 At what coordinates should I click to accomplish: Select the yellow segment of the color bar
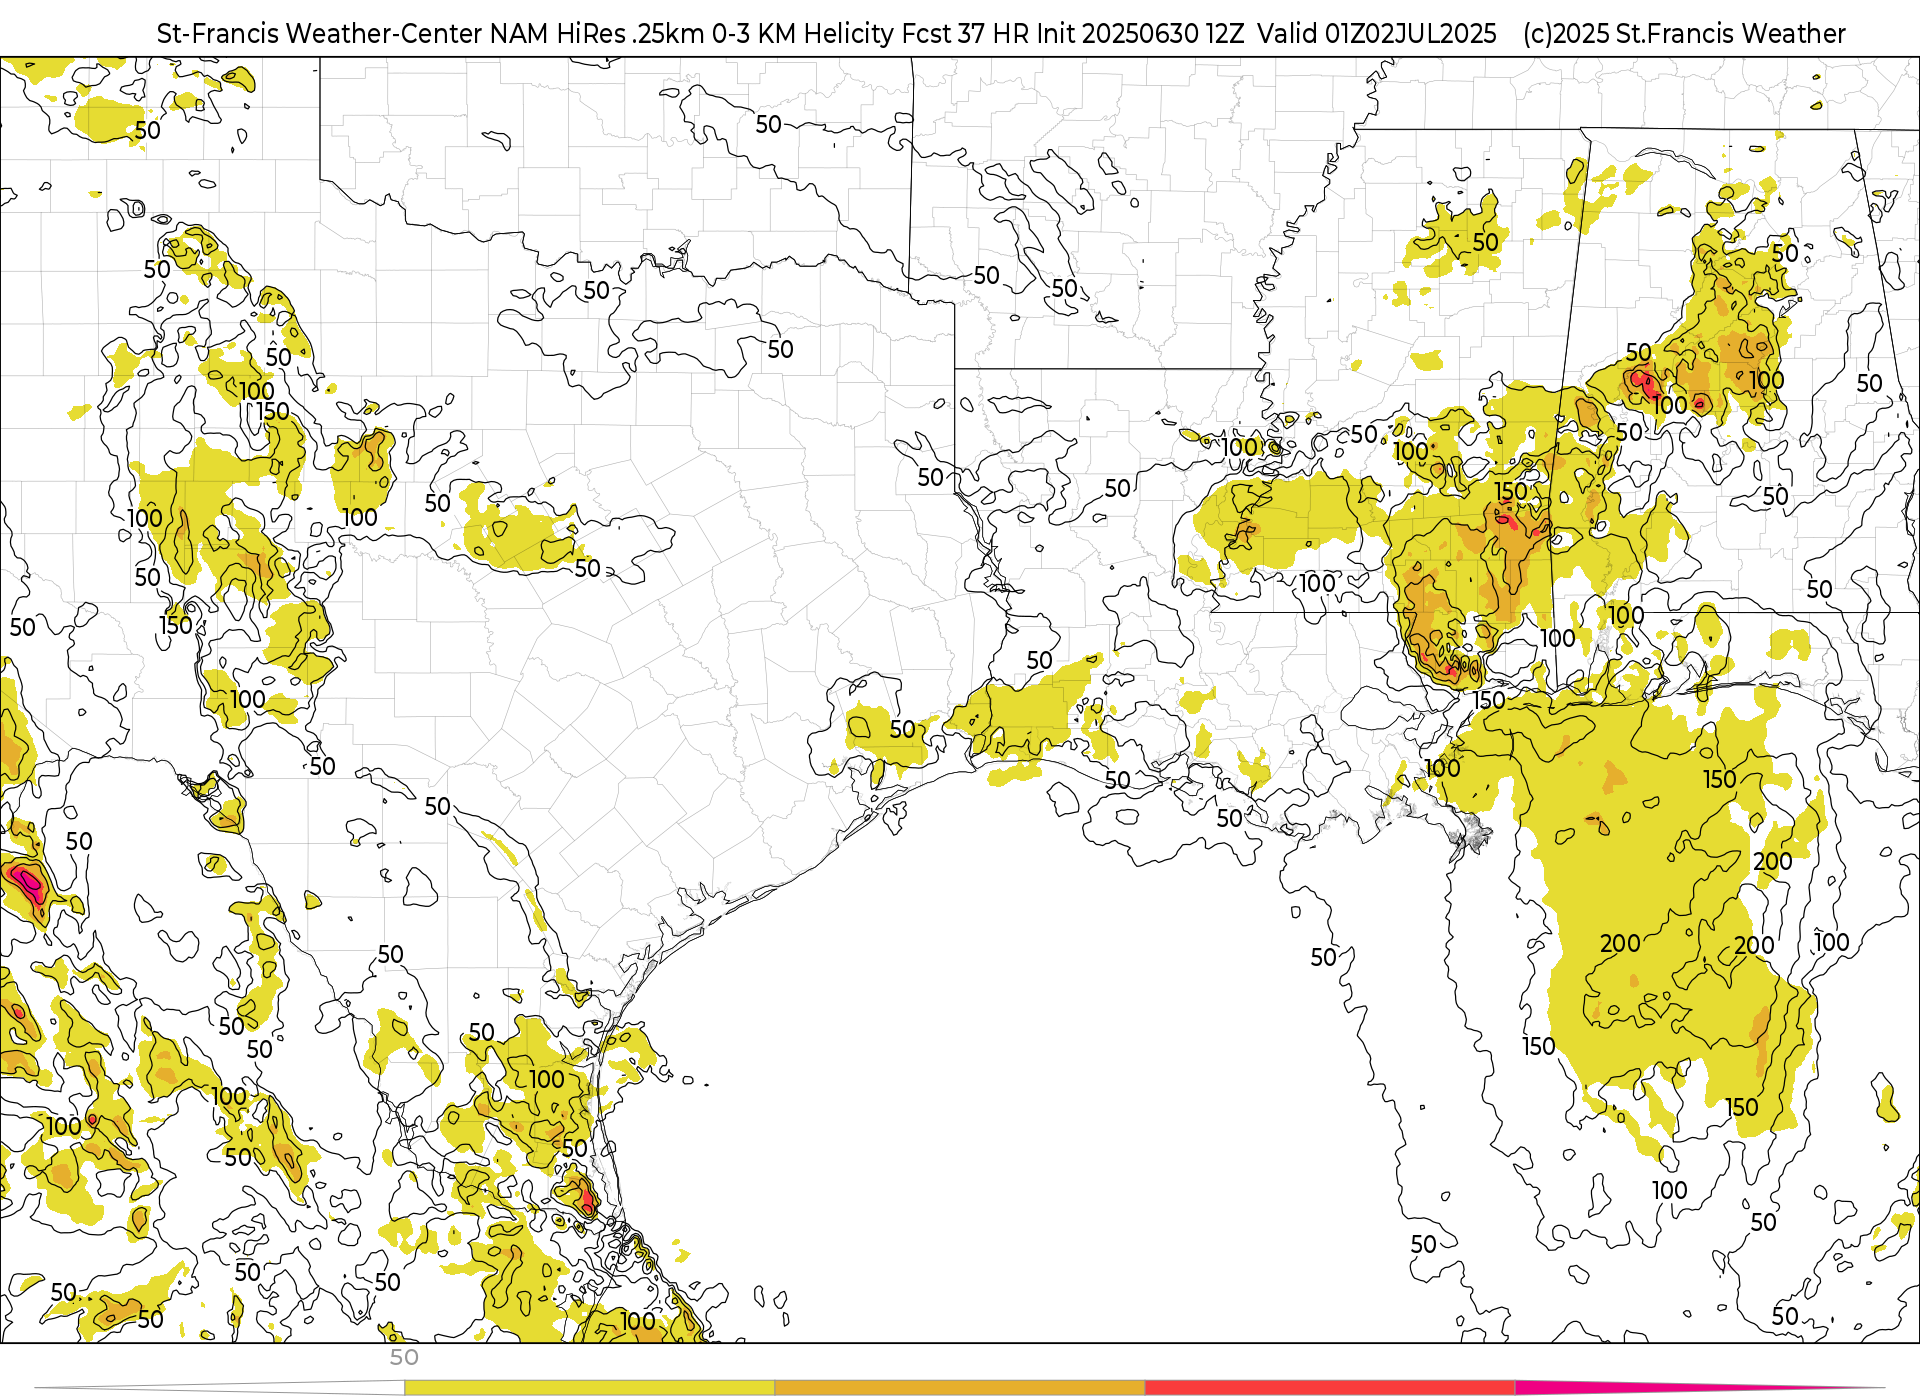589,1388
